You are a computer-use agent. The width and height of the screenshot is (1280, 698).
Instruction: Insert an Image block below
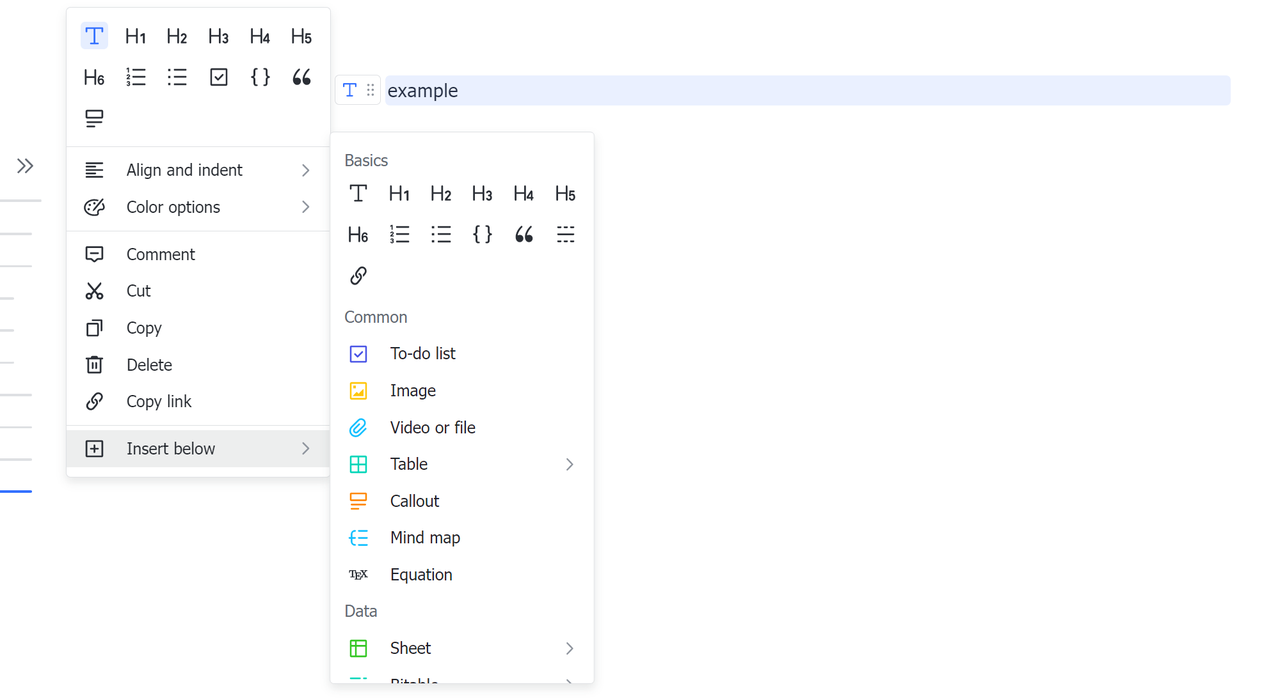(412, 391)
